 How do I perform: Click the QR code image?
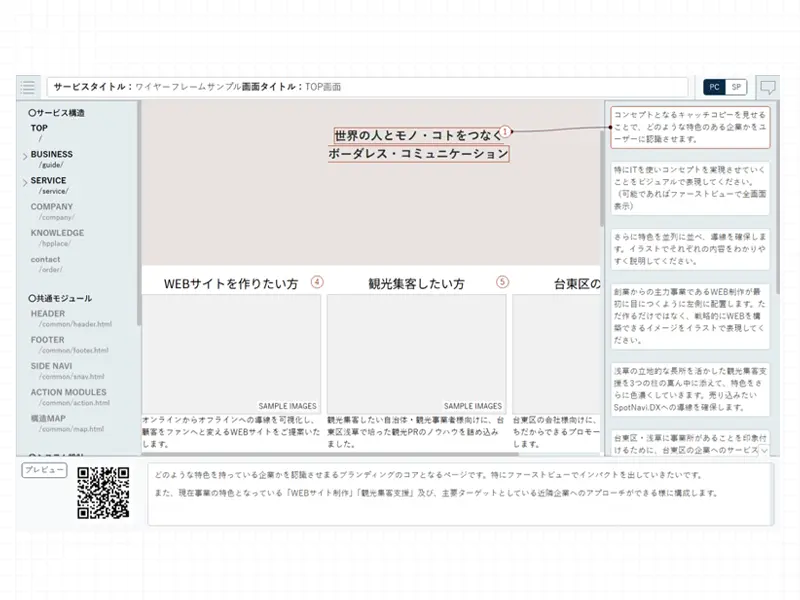[103, 493]
